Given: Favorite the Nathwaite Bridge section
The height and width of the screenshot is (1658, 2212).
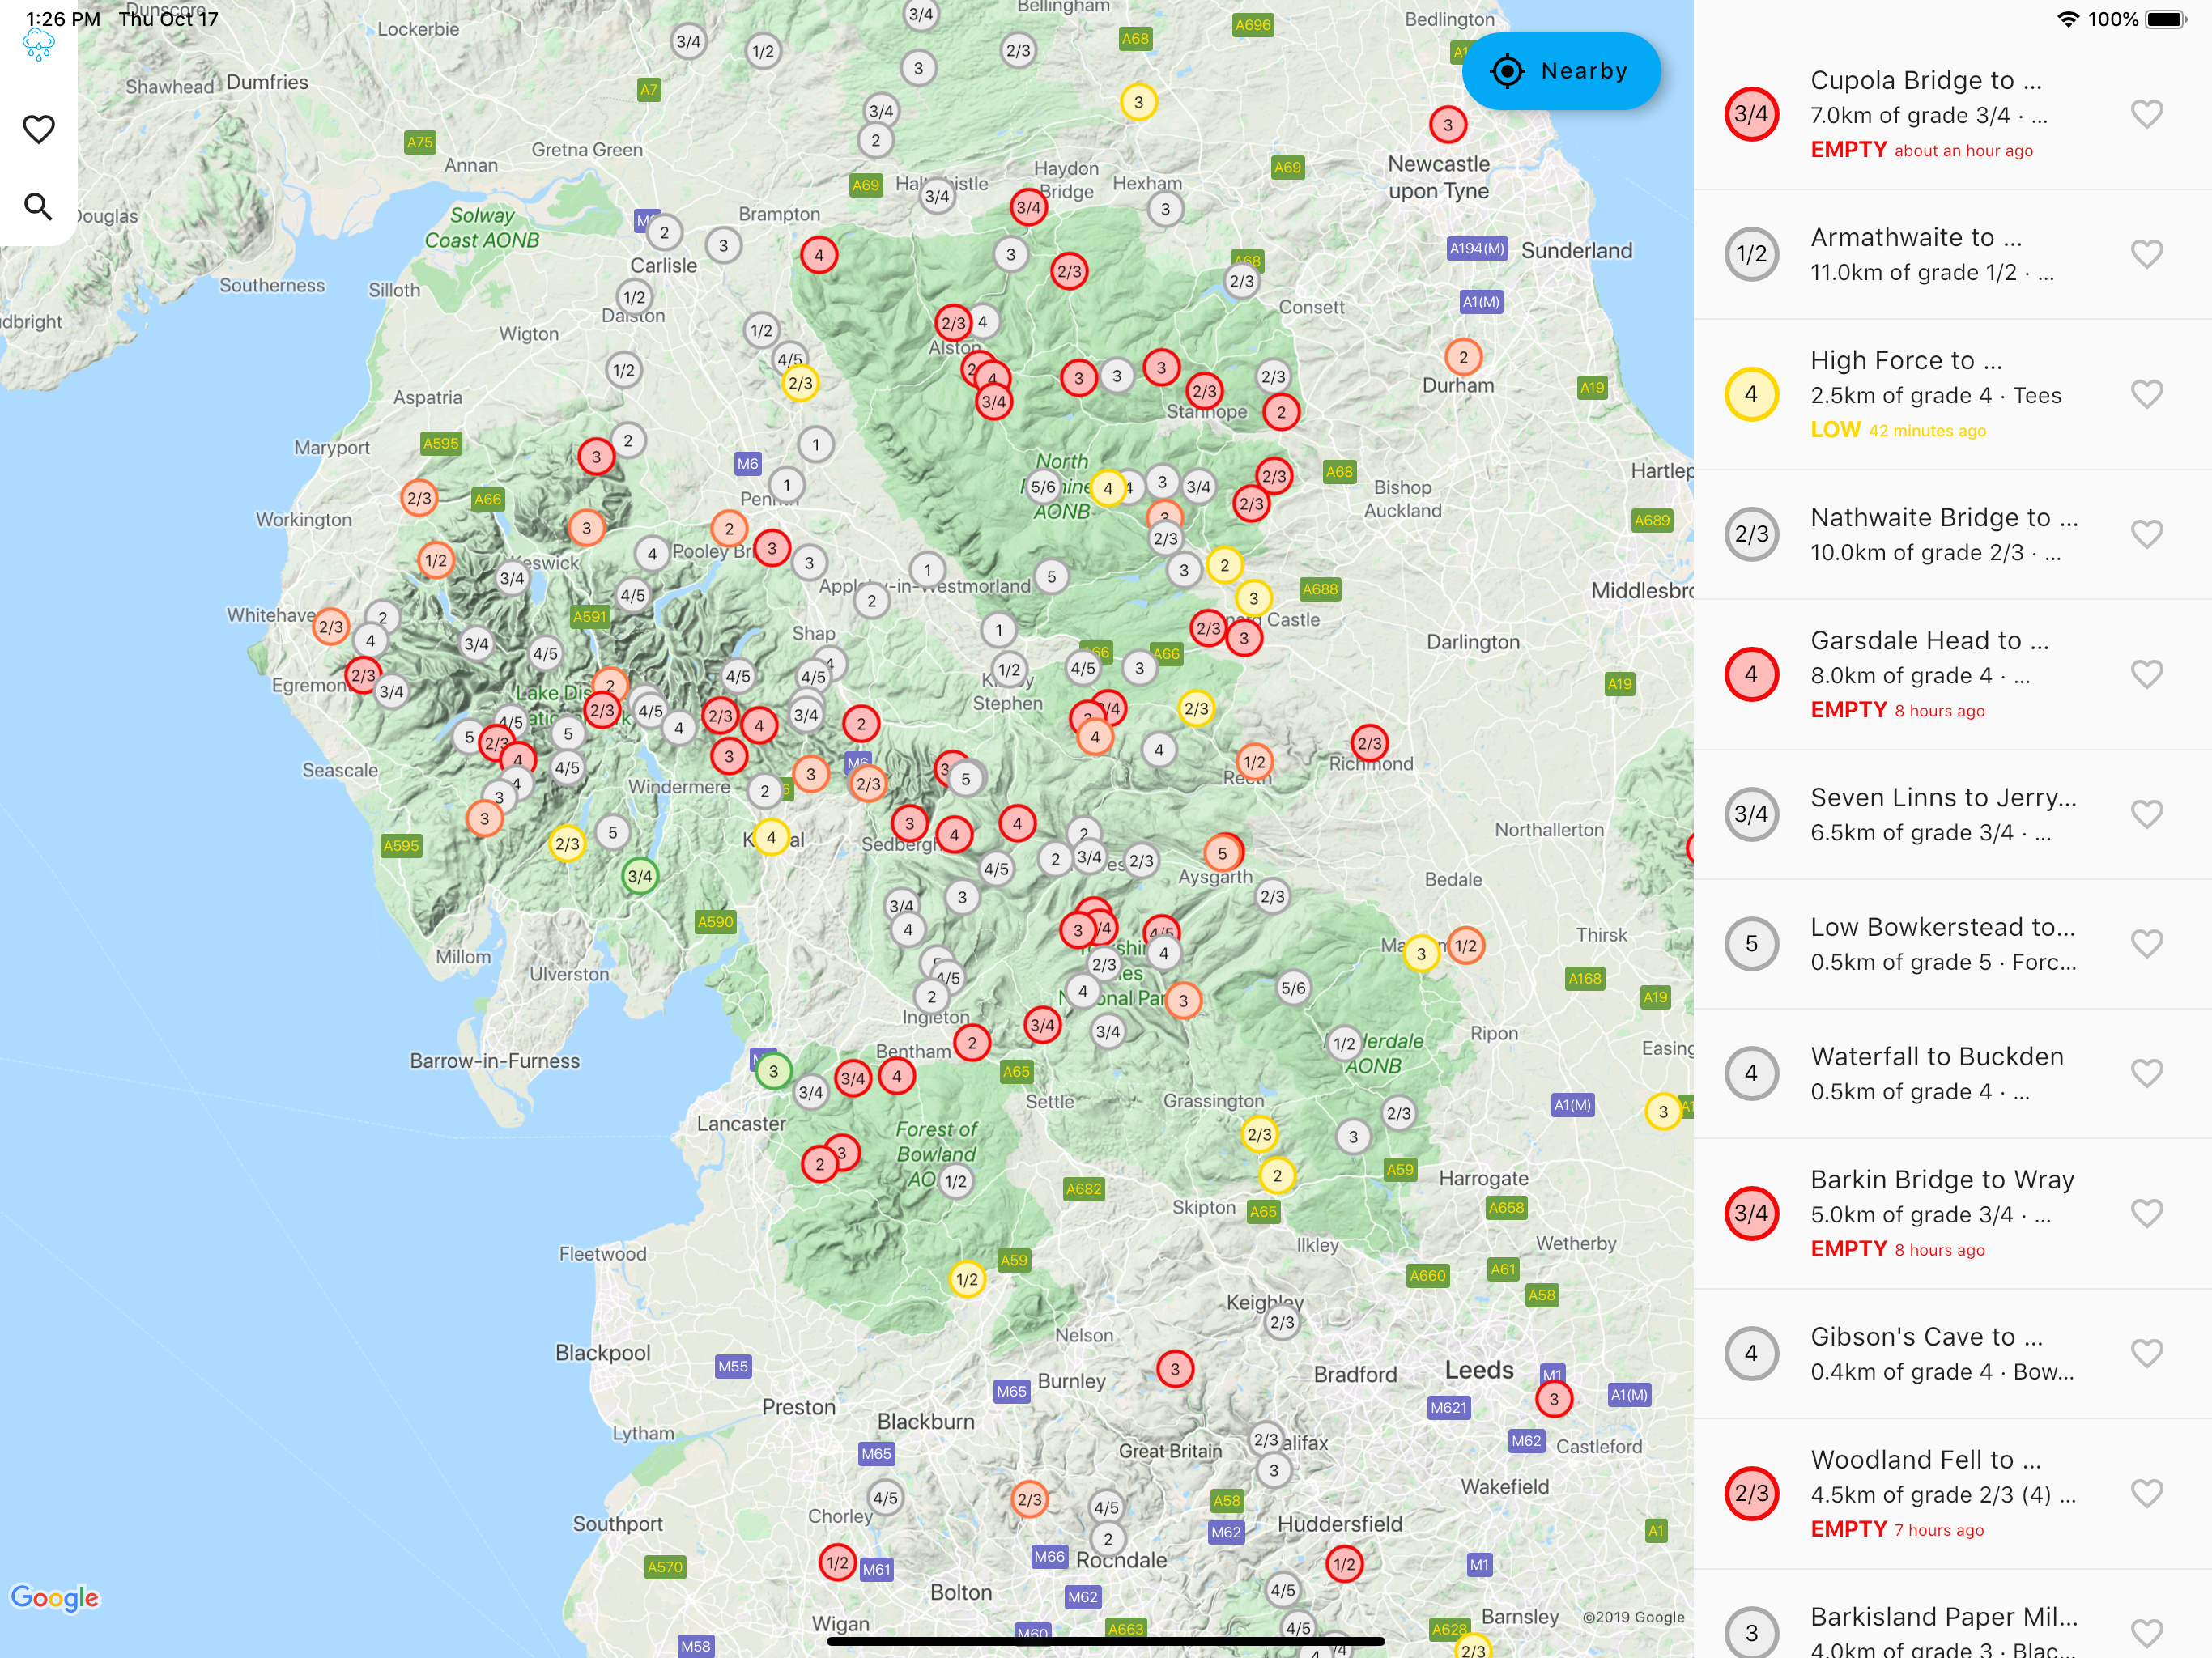Looking at the screenshot, I should click(x=2146, y=534).
